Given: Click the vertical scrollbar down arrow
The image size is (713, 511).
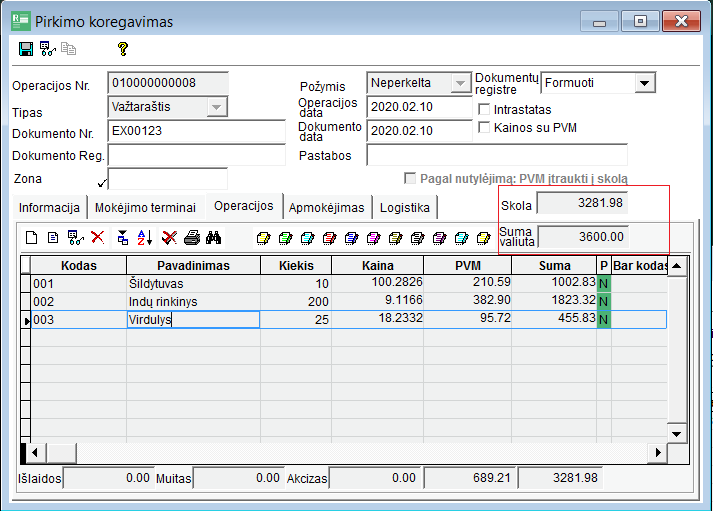Looking at the screenshot, I should (677, 434).
